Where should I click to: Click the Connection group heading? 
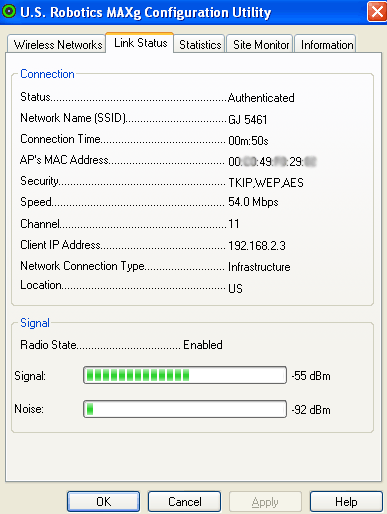click(47, 74)
